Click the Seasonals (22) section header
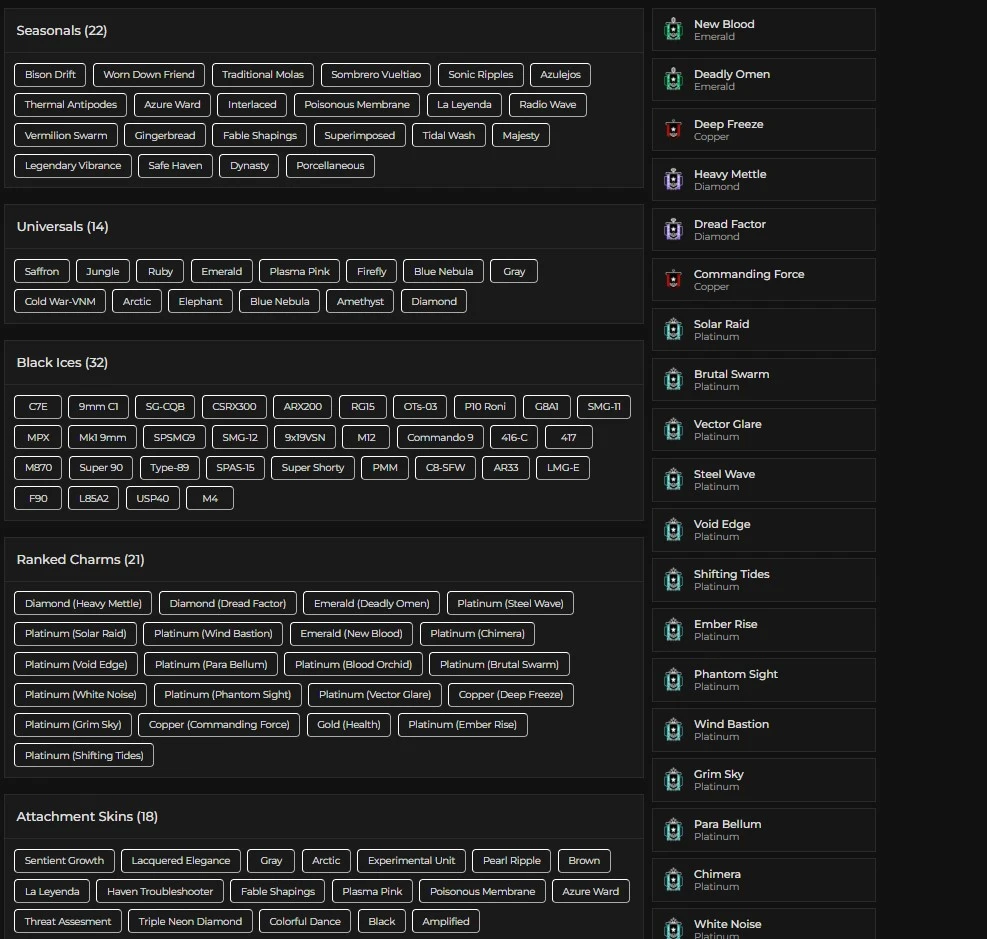The width and height of the screenshot is (987, 939). 62,31
